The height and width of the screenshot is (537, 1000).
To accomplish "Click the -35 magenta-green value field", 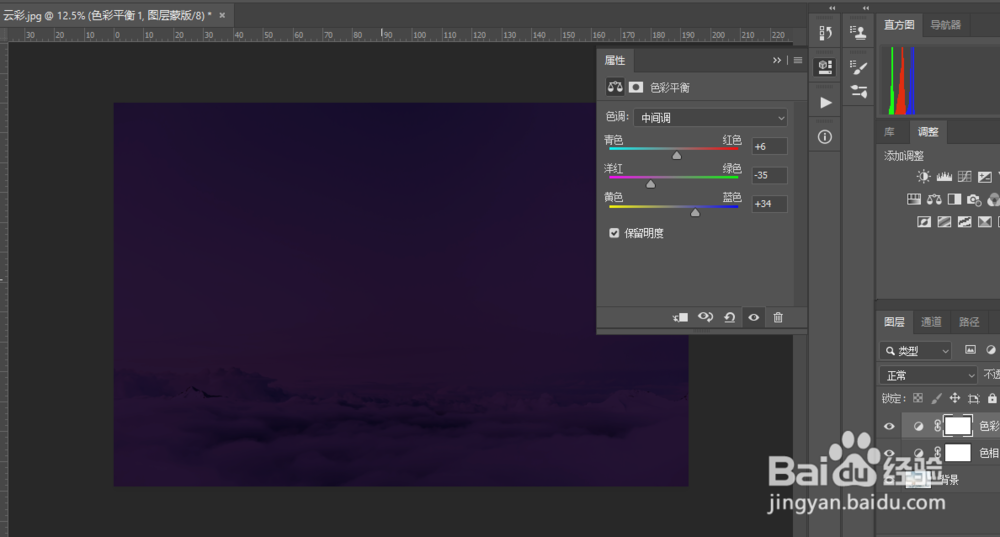I will pos(769,175).
